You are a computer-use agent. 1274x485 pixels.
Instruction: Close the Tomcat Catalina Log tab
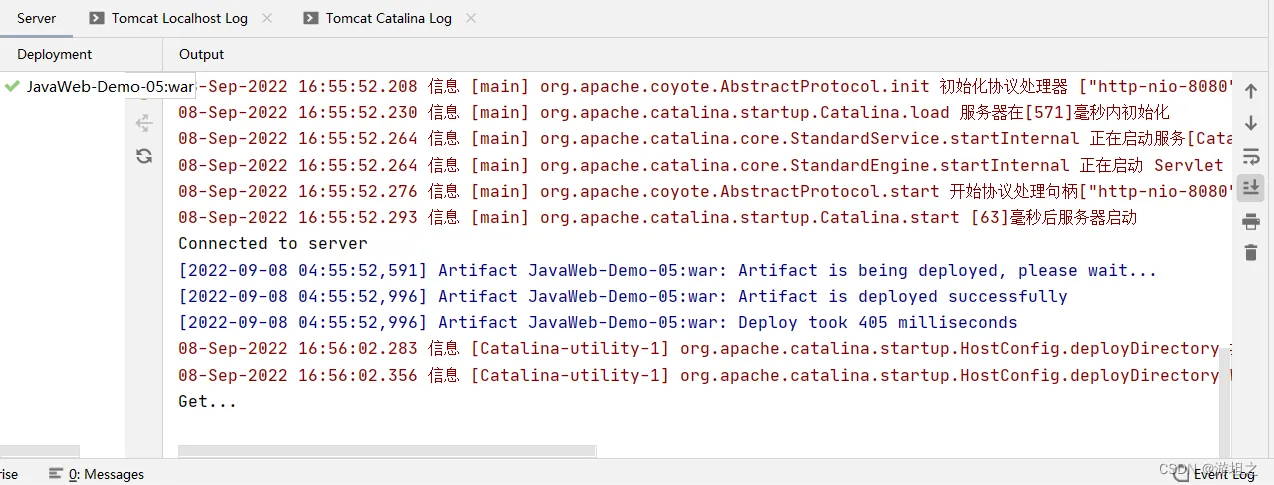click(471, 18)
